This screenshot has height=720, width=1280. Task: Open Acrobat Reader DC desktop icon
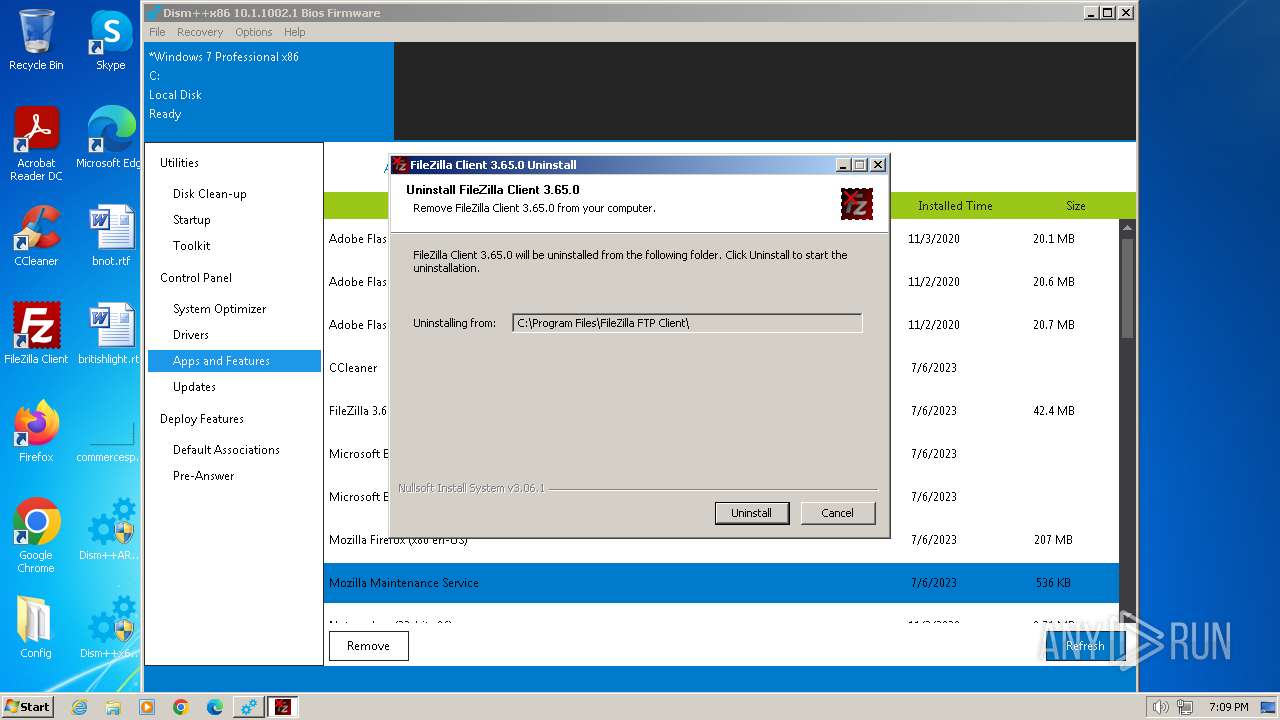pos(36,144)
